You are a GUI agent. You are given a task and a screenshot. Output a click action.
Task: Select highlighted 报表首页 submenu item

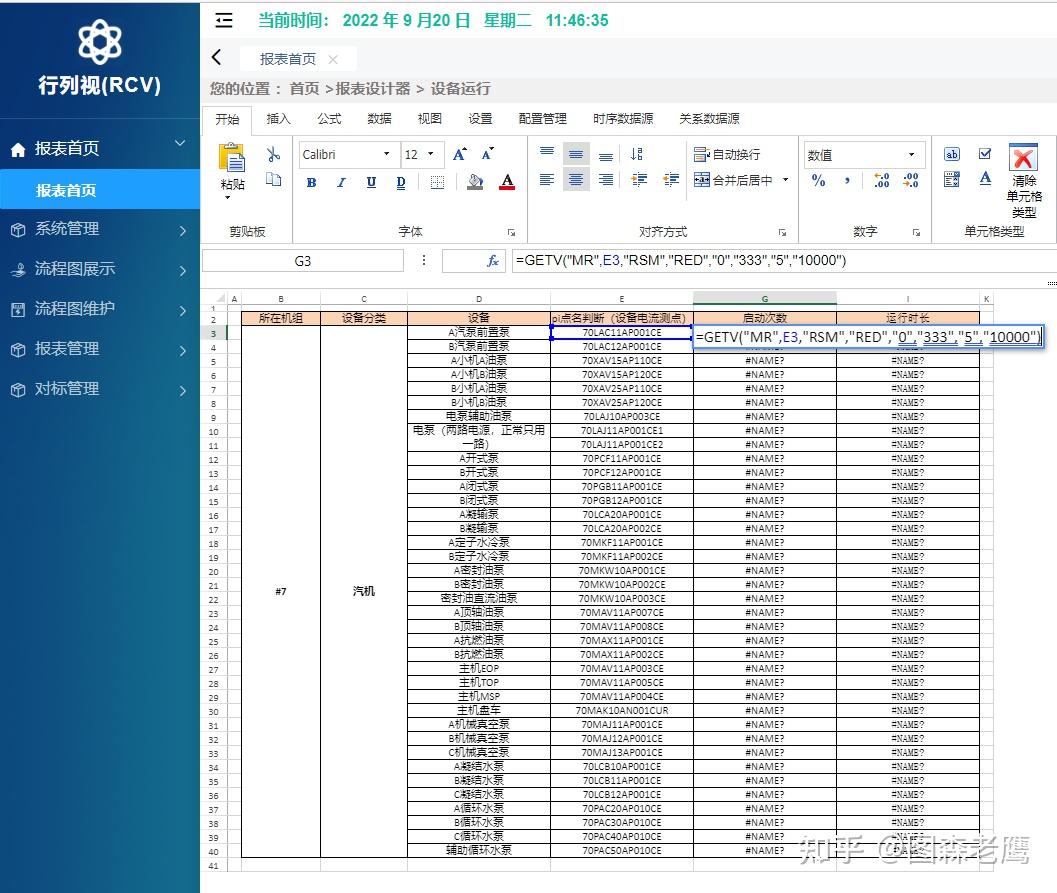pos(100,189)
